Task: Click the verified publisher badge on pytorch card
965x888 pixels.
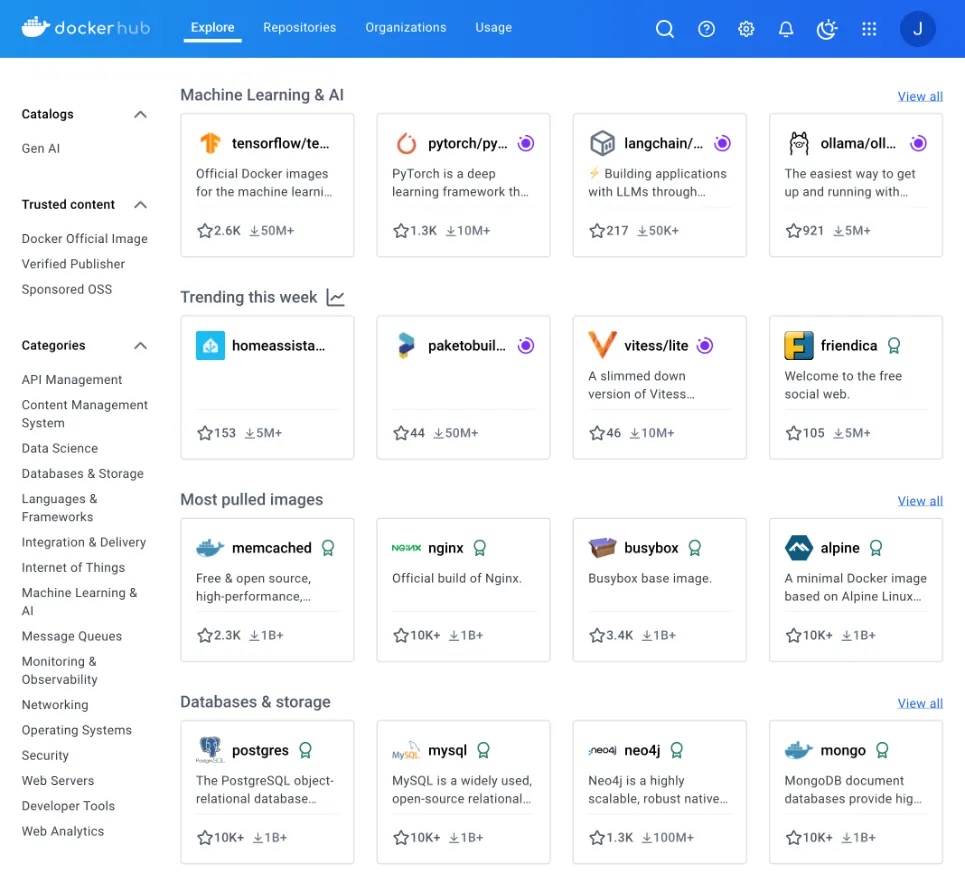Action: pos(526,143)
